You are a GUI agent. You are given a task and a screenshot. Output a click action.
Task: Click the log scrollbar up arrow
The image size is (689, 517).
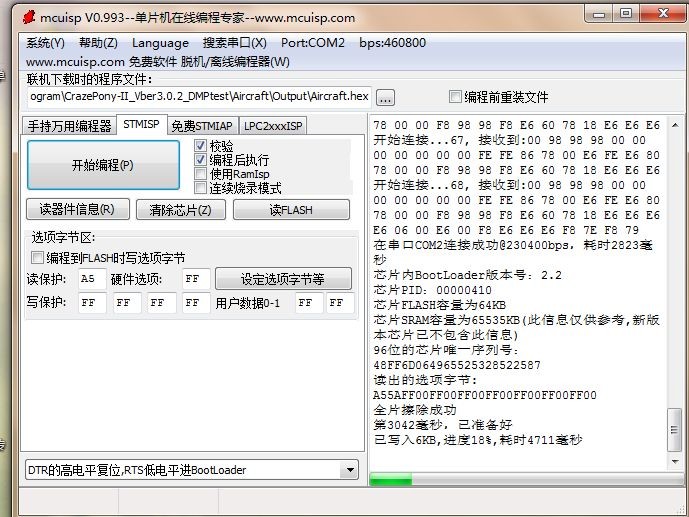674,125
